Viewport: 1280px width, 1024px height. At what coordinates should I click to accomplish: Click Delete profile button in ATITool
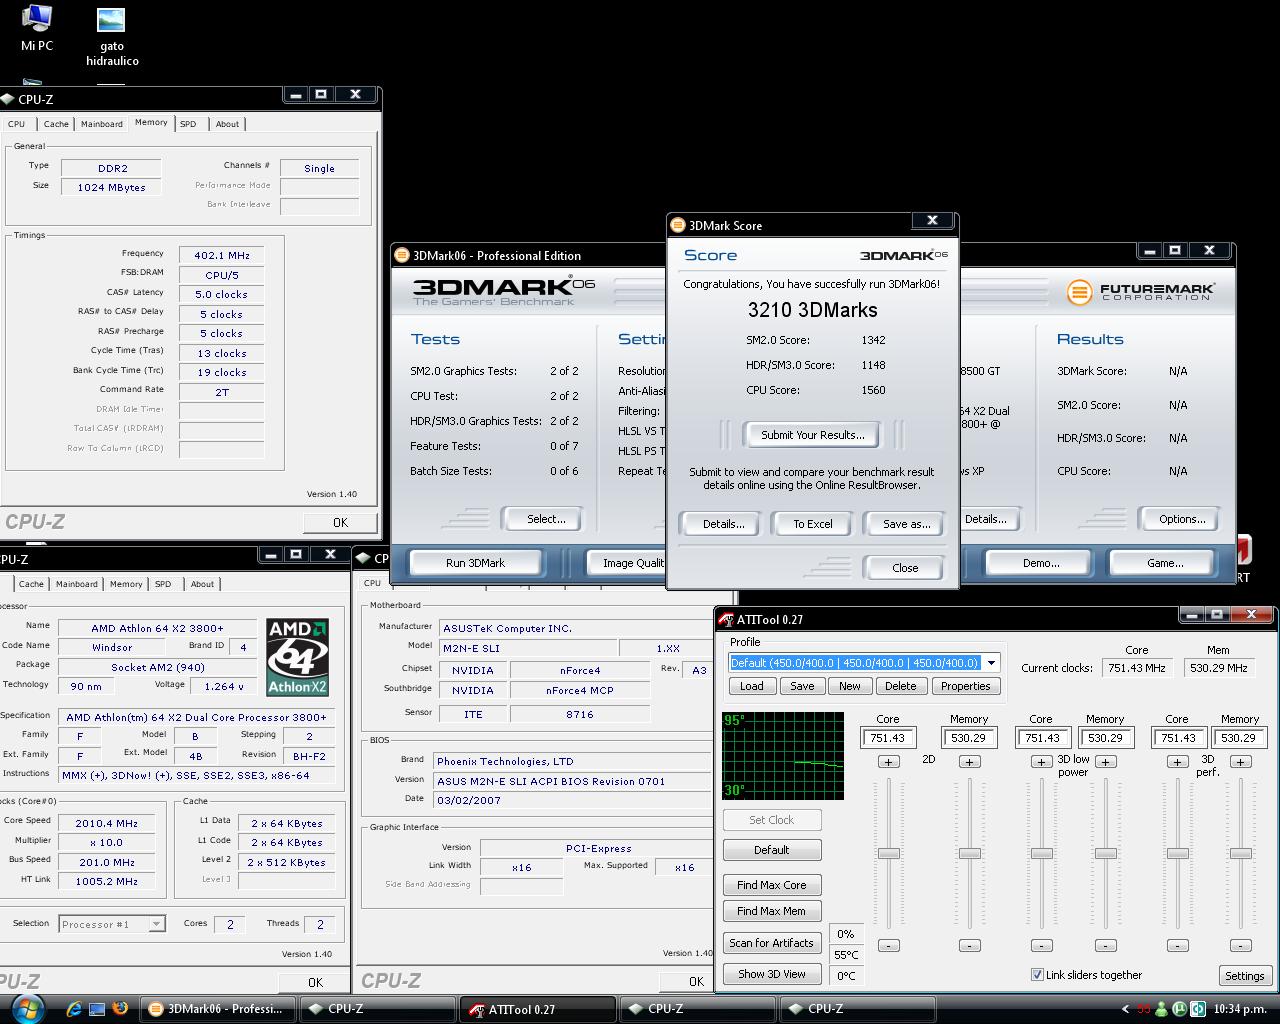point(900,686)
